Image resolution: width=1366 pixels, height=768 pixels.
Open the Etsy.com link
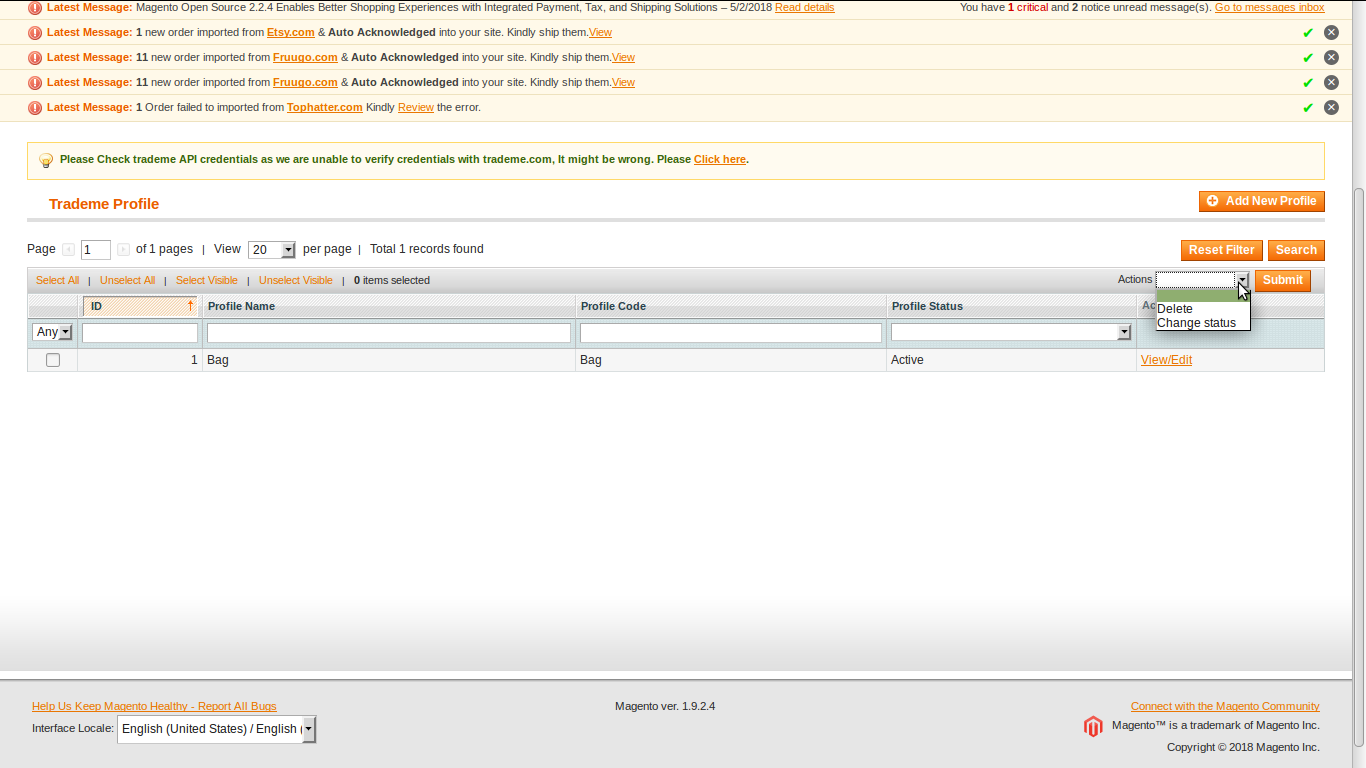[291, 32]
